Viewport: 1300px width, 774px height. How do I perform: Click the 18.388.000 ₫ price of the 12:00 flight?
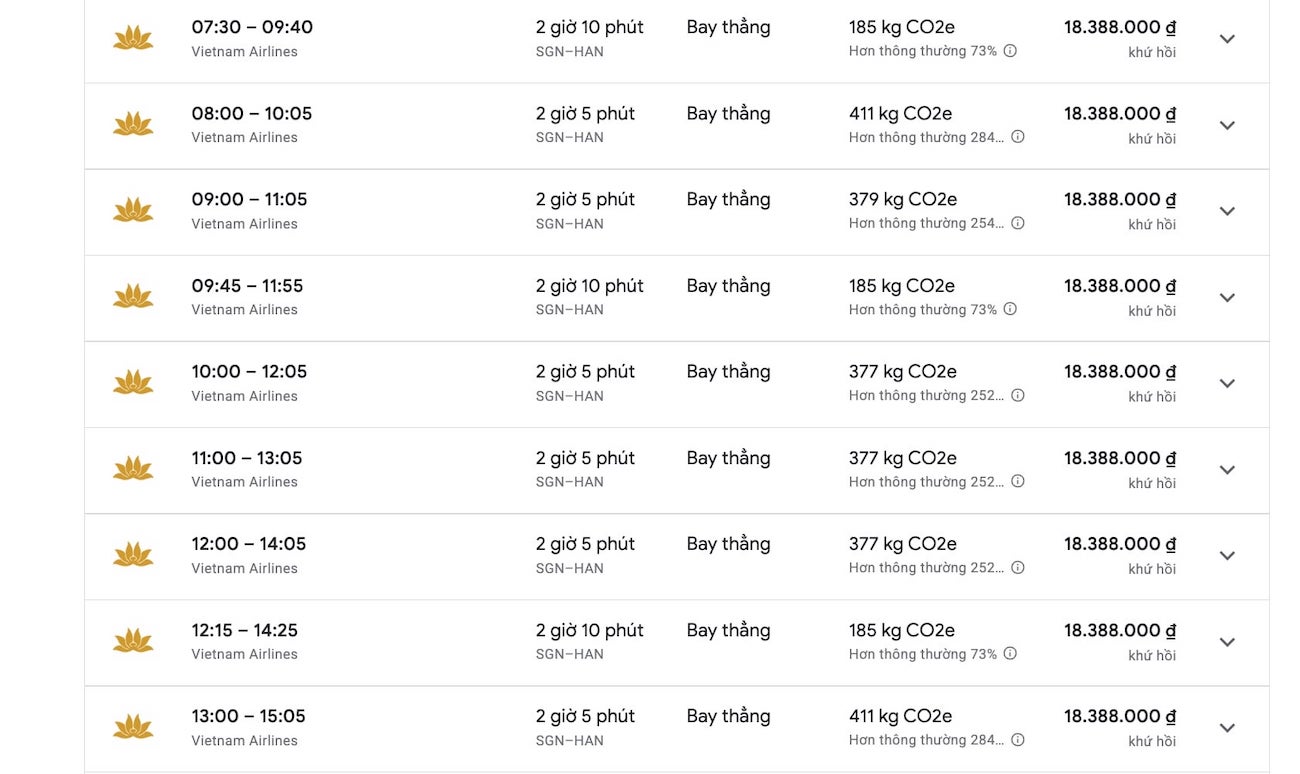click(x=1119, y=544)
